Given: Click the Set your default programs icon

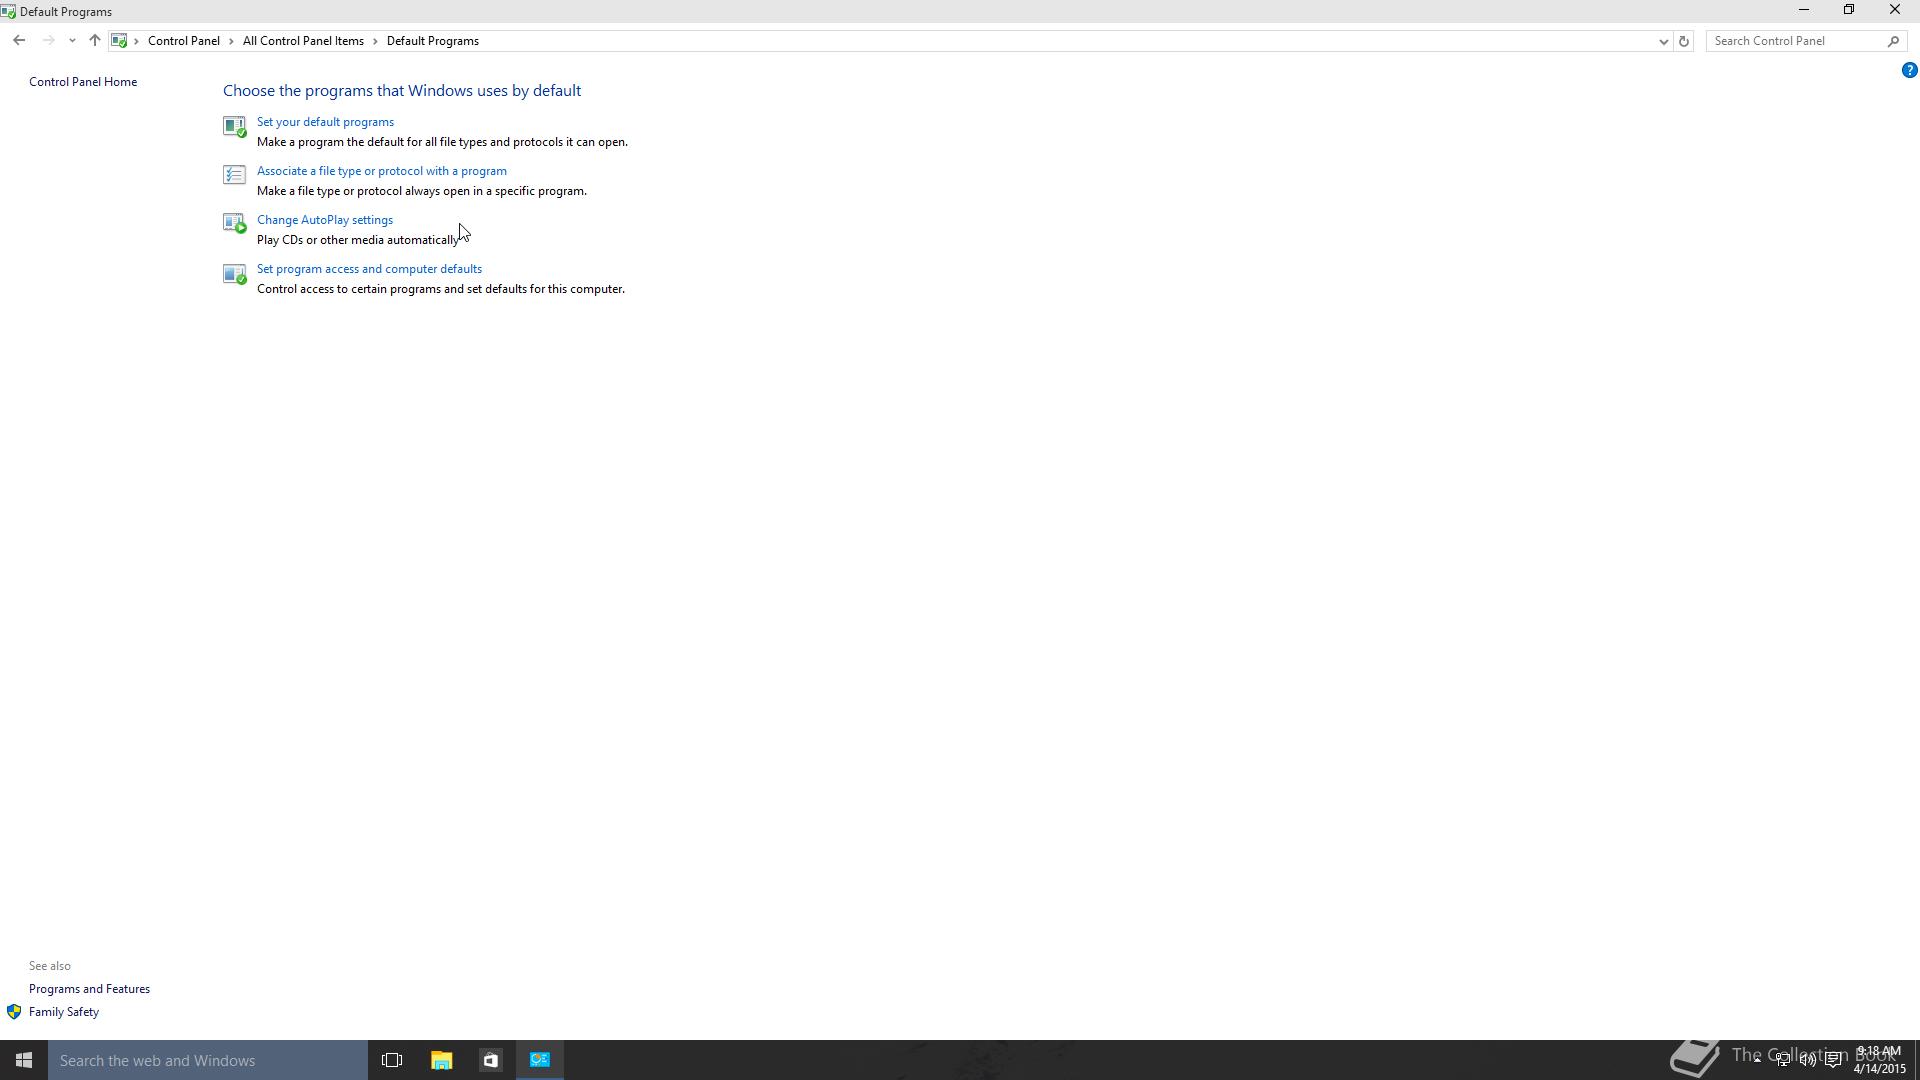Looking at the screenshot, I should coord(234,126).
